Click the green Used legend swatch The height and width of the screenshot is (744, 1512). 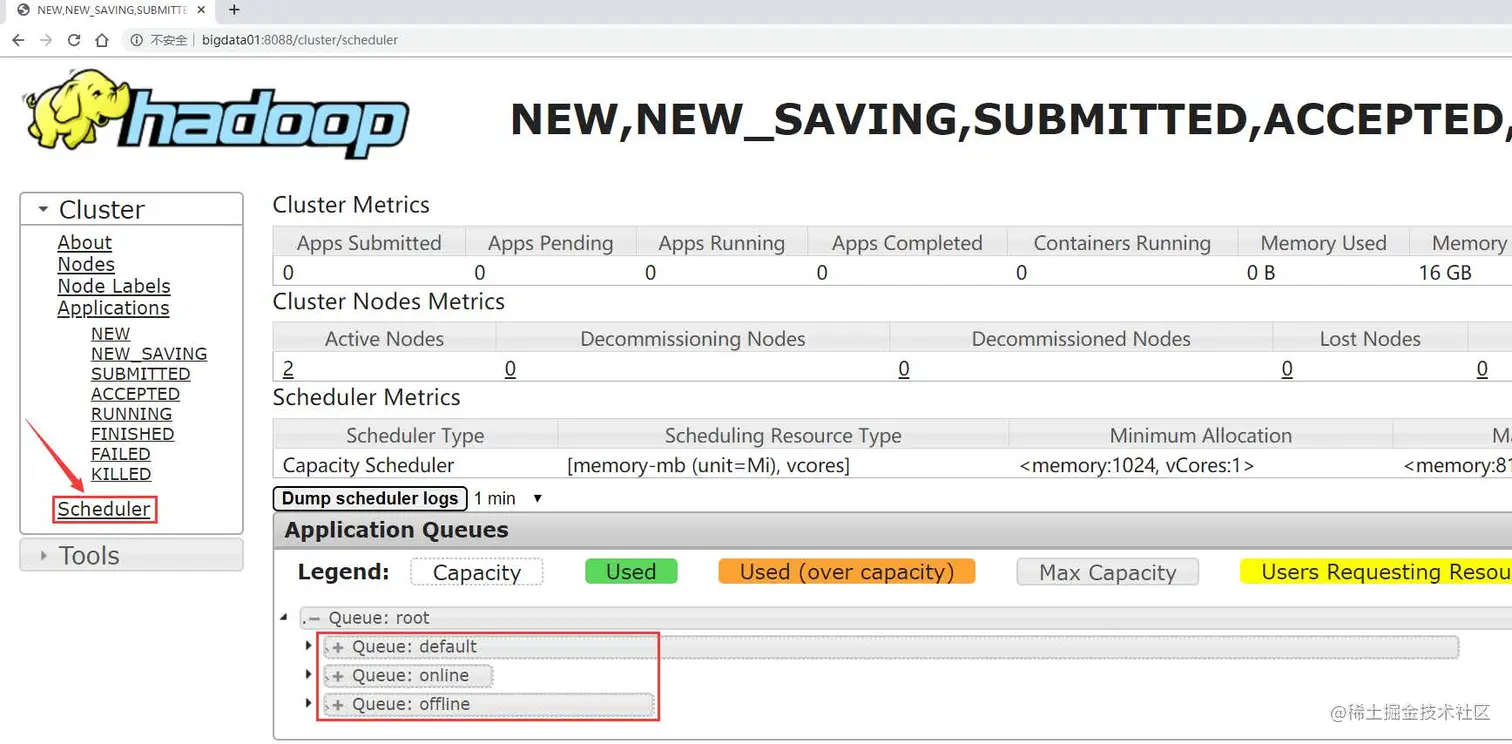point(631,572)
